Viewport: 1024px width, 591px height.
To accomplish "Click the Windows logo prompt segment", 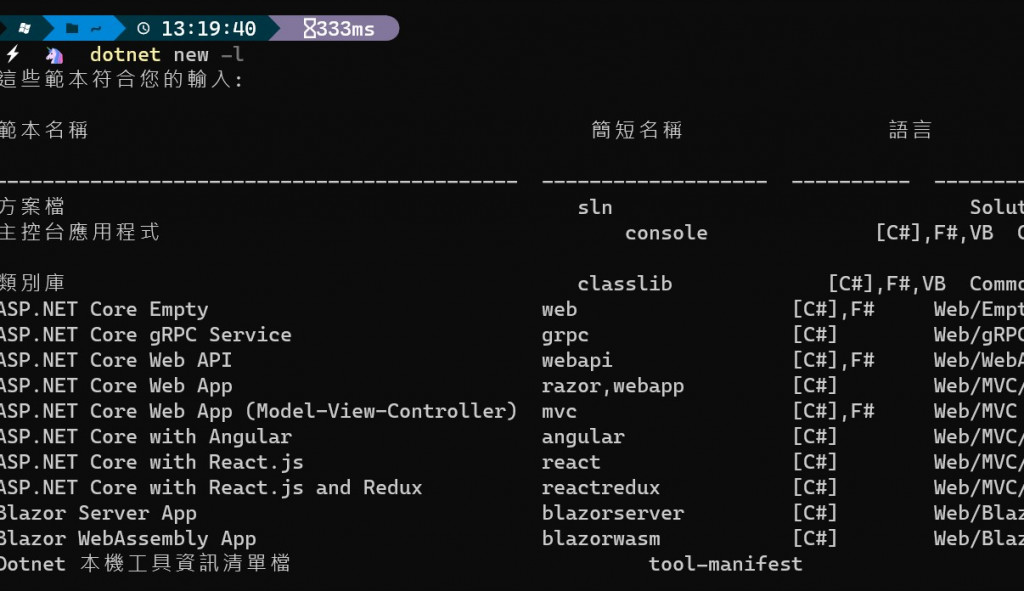I will pyautogui.click(x=24, y=28).
